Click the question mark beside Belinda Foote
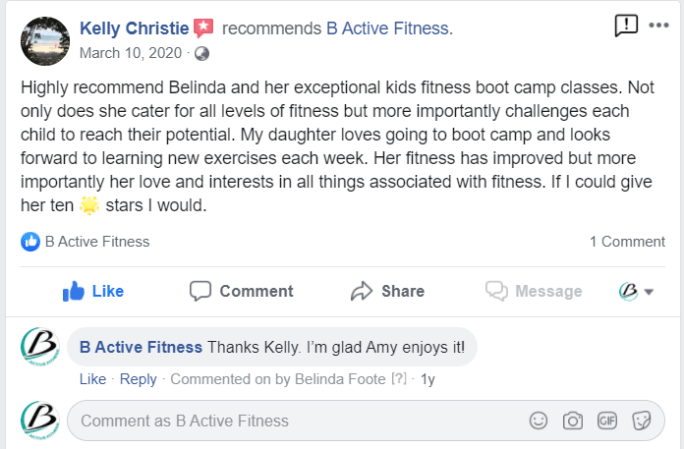The image size is (684, 449). tap(398, 380)
